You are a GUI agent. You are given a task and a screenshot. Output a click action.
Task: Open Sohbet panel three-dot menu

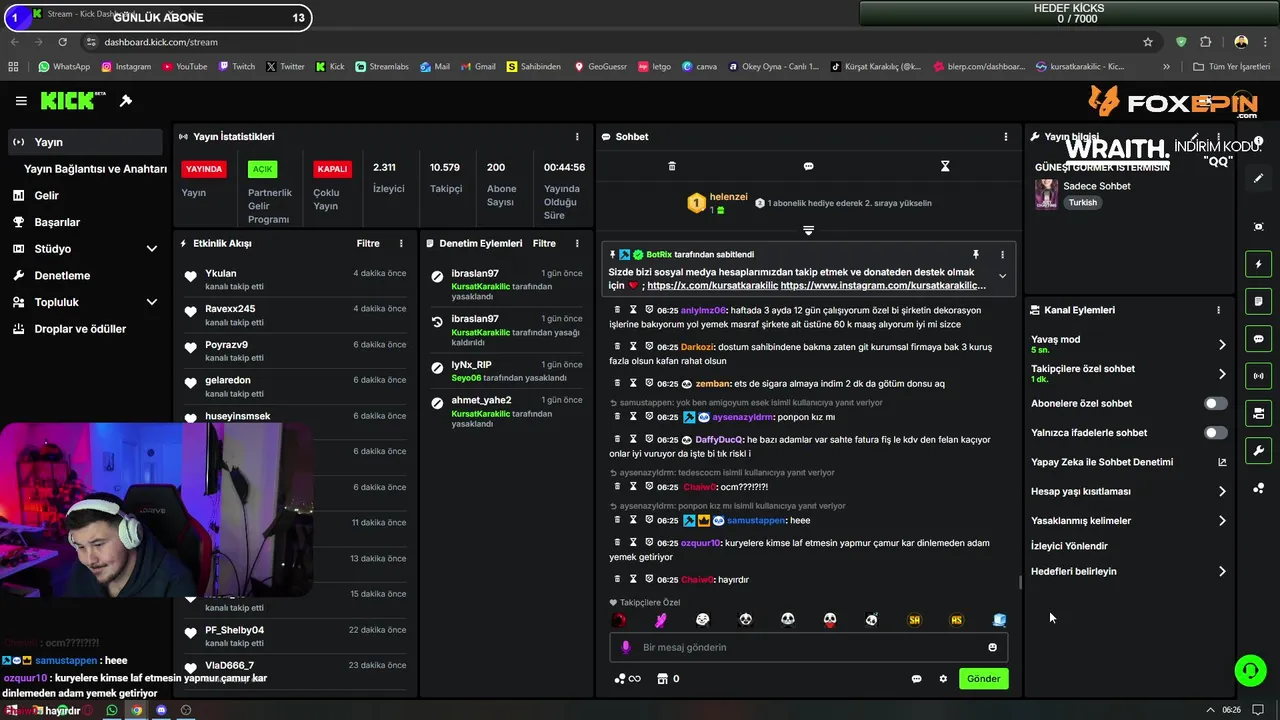1006,137
